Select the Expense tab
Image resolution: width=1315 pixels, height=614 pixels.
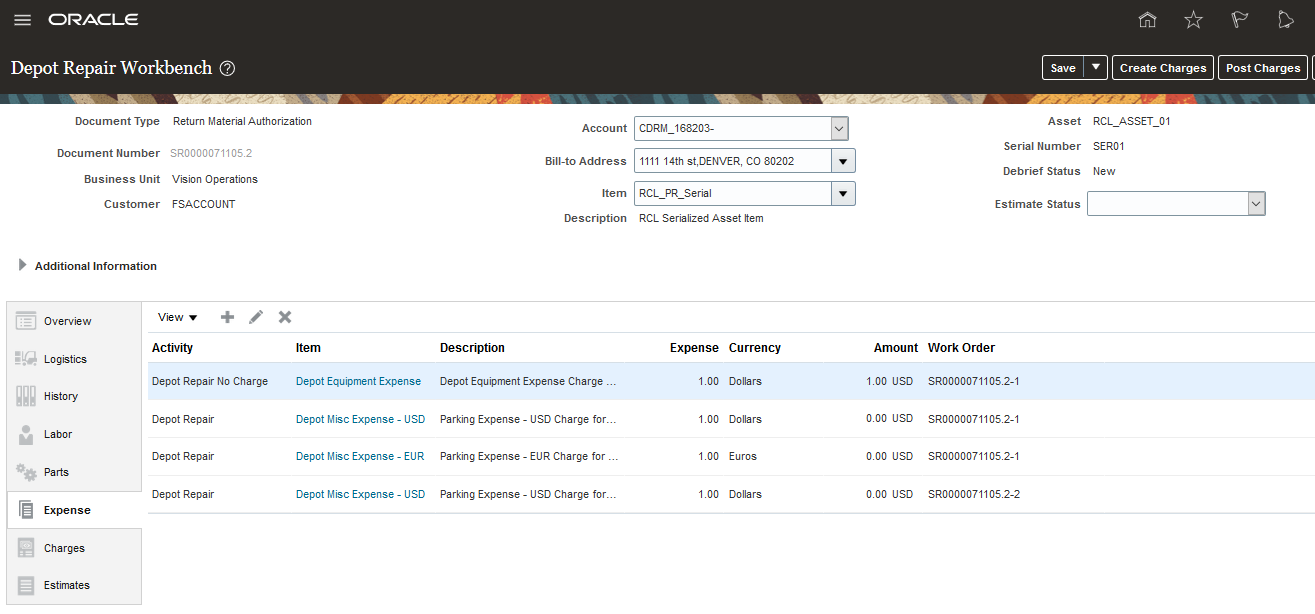tap(74, 510)
